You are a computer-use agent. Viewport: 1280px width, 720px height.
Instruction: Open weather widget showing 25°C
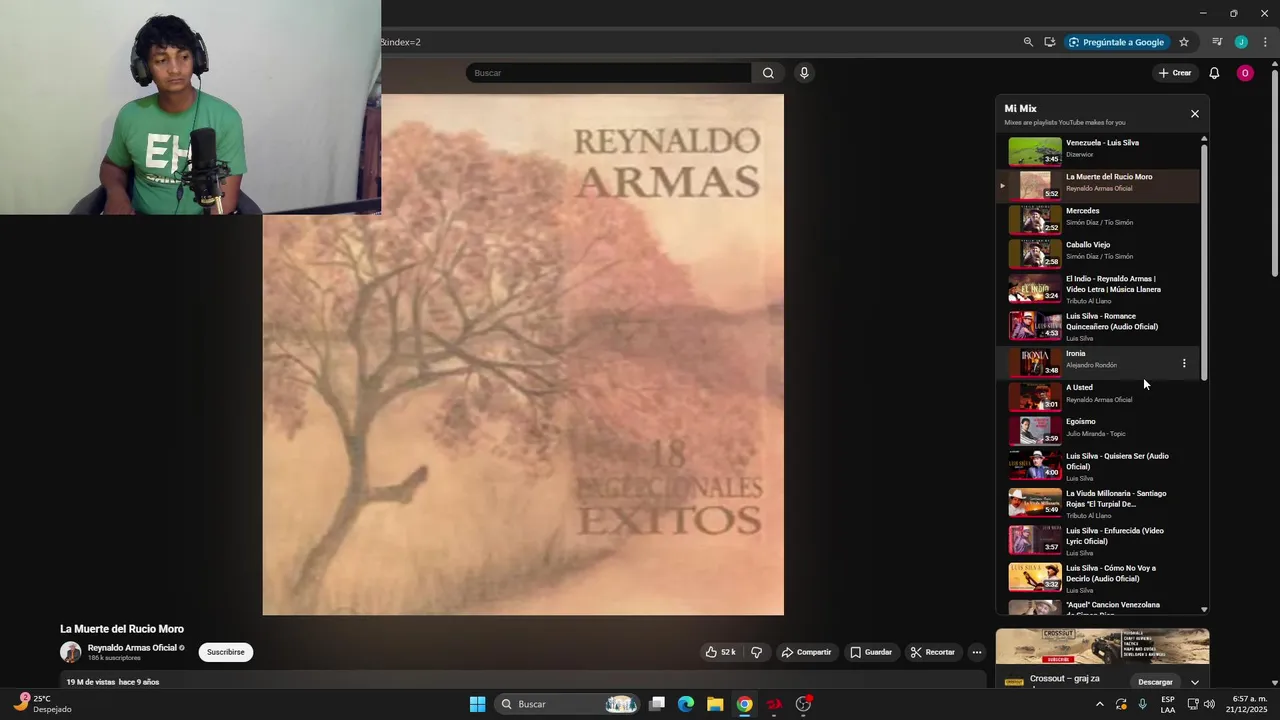pyautogui.click(x=42, y=704)
